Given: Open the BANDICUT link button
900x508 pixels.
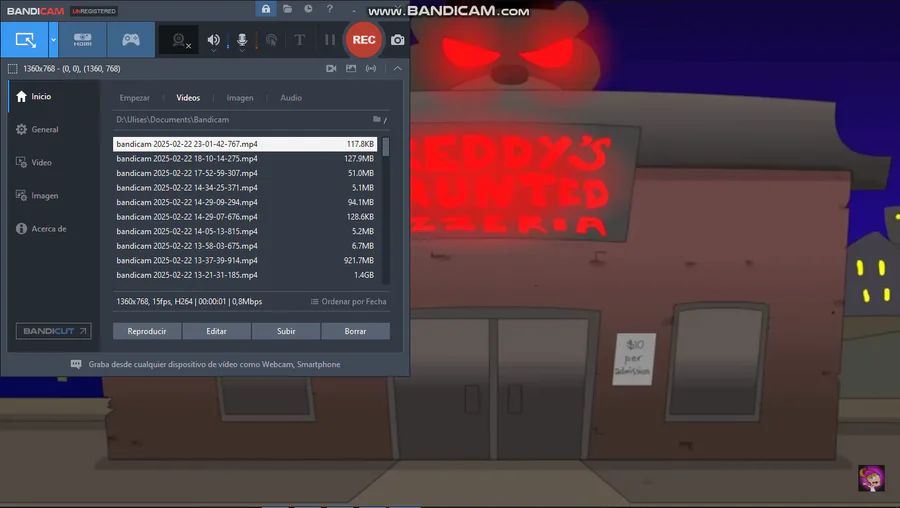Looking at the screenshot, I should [x=53, y=331].
